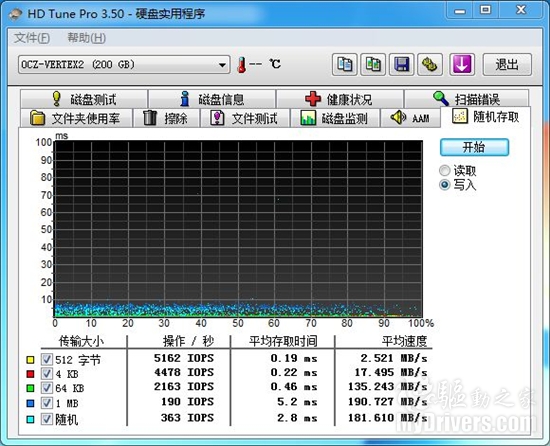Click the 4478 IOPS value
The image size is (550, 446).
click(184, 372)
